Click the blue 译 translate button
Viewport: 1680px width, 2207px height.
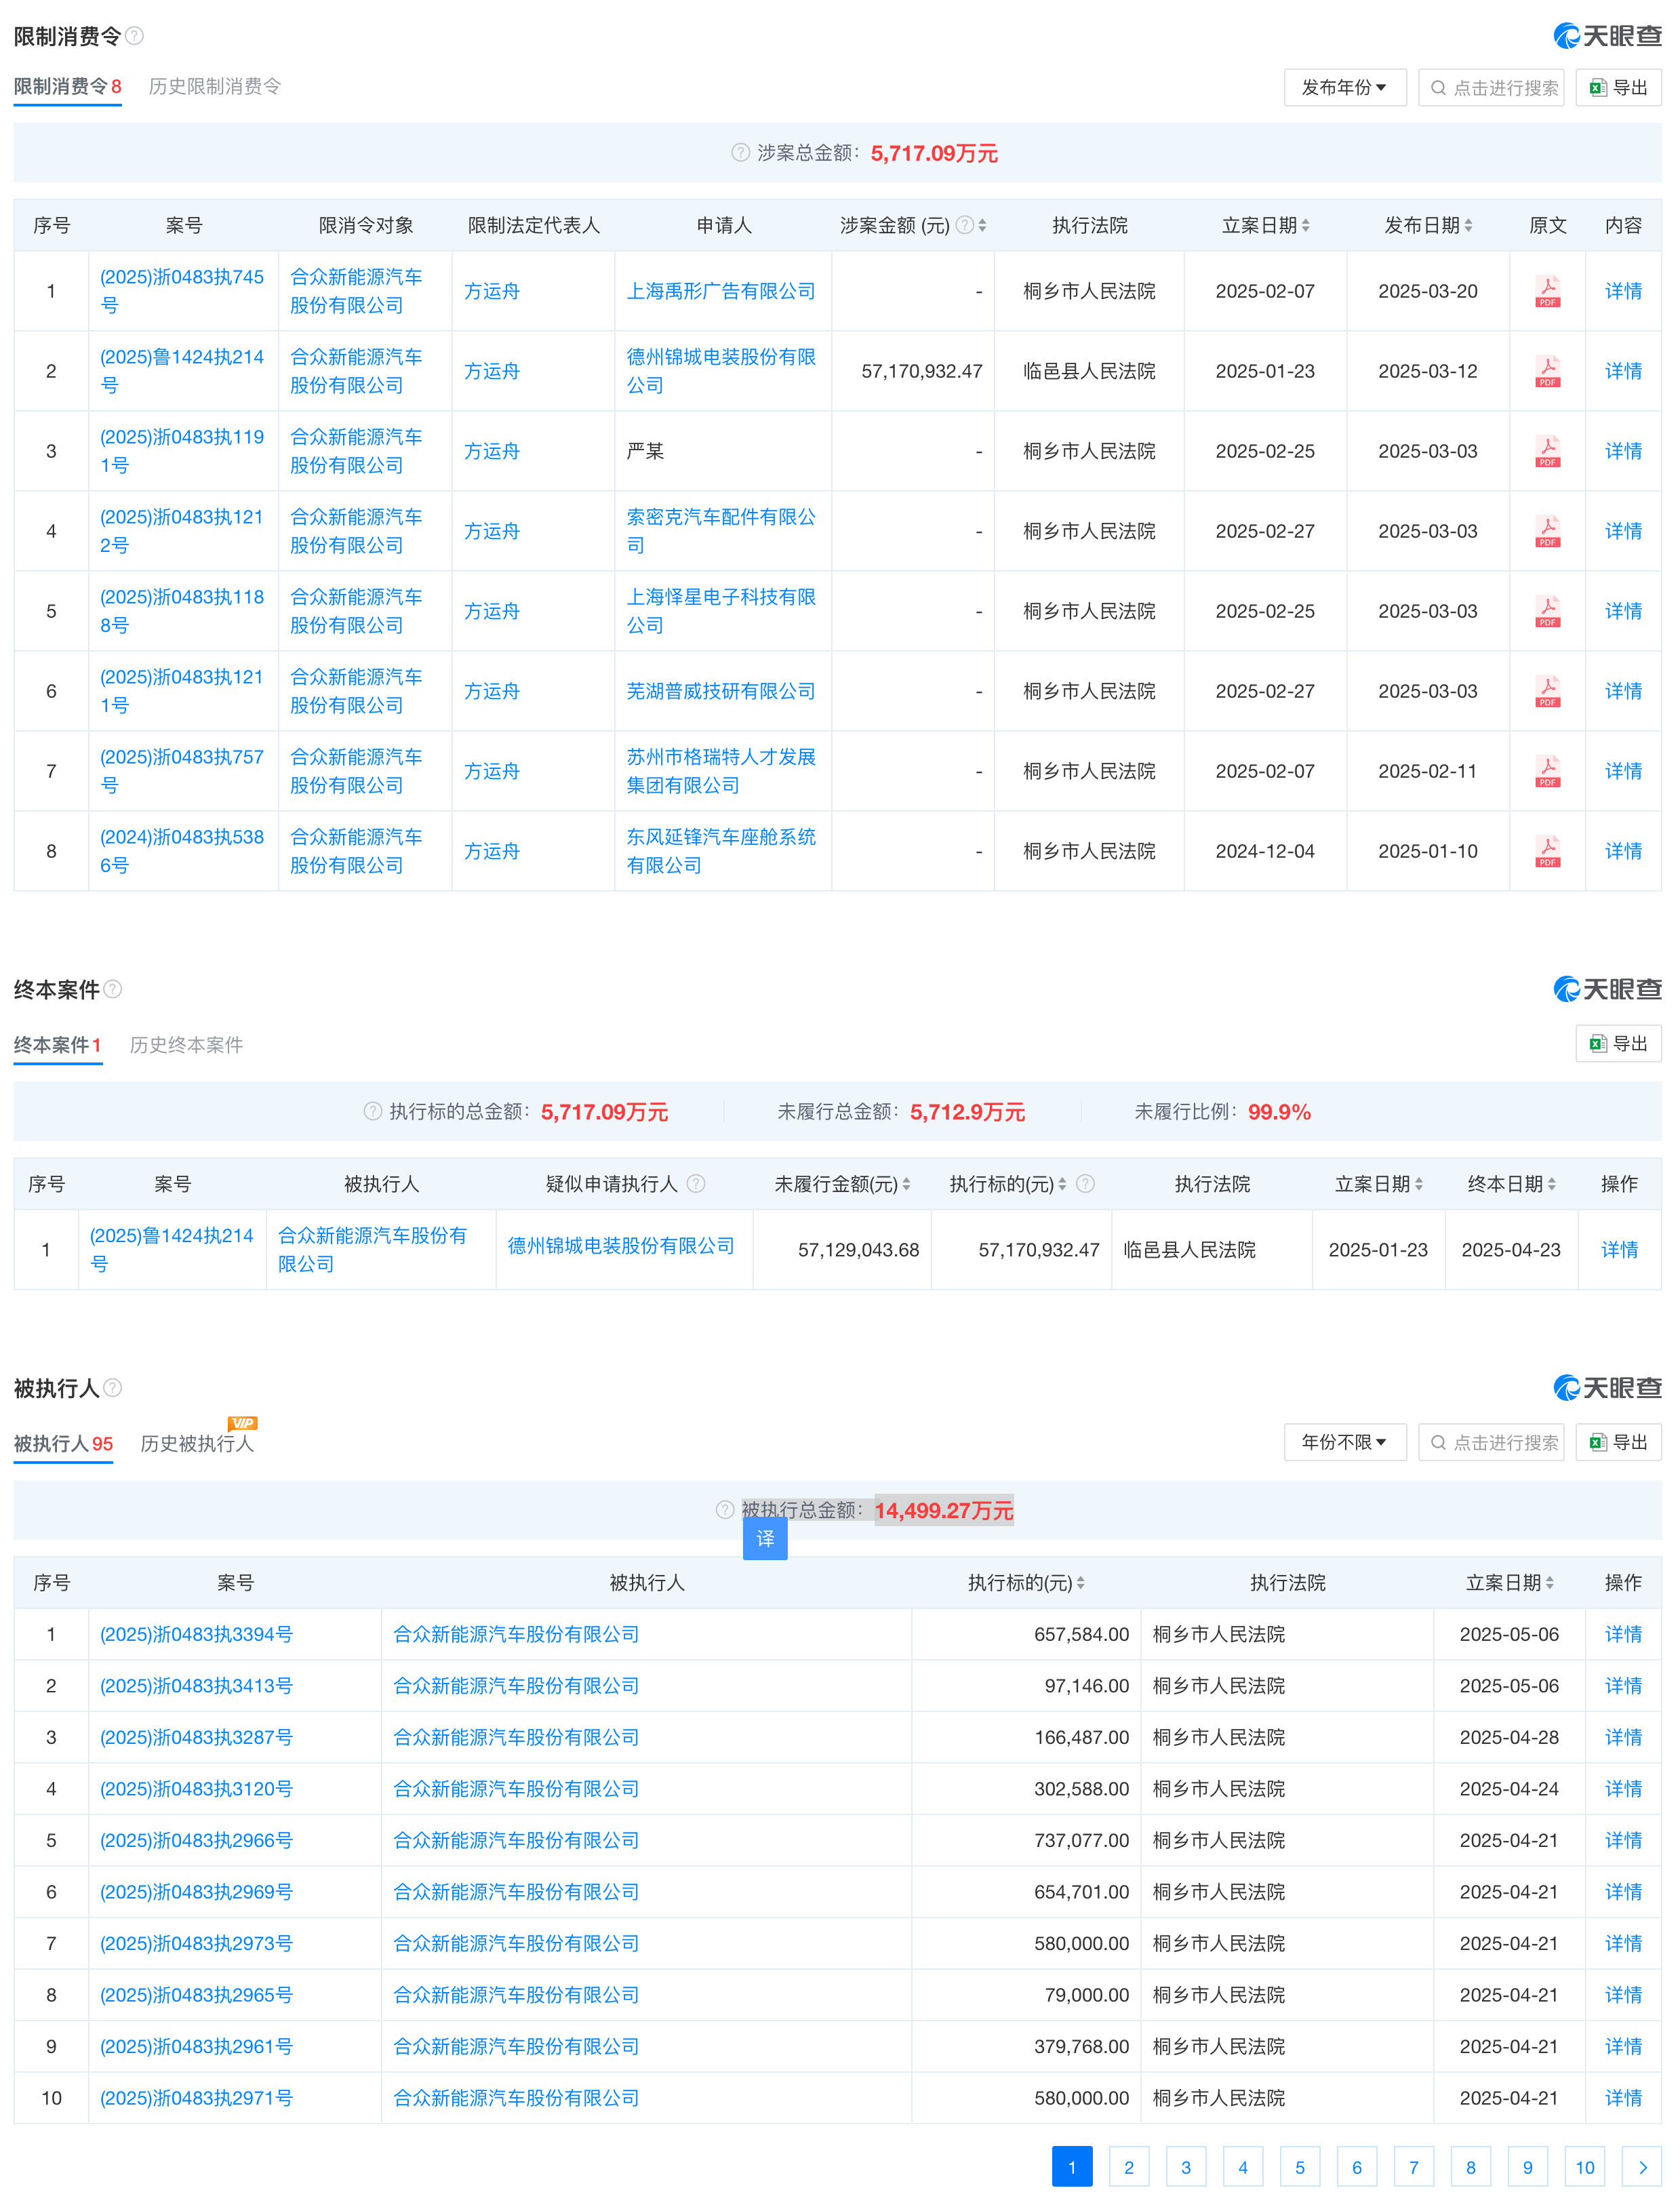point(765,1538)
